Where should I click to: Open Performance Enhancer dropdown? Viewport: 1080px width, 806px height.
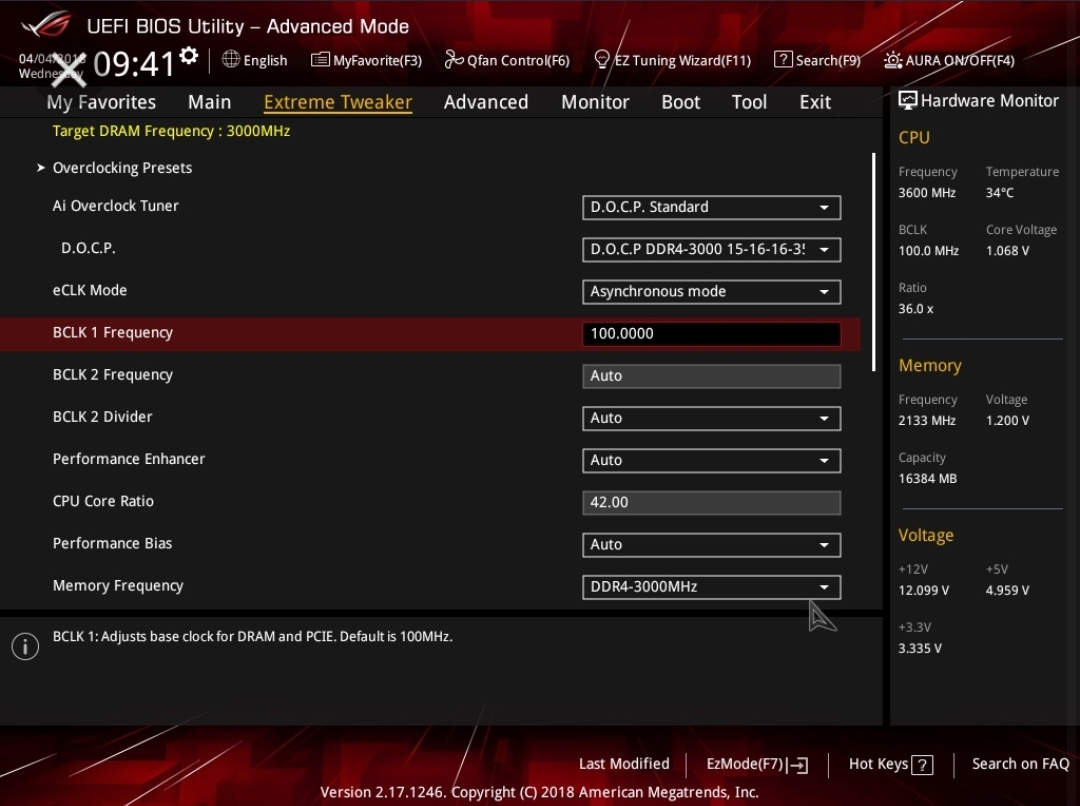tap(712, 460)
